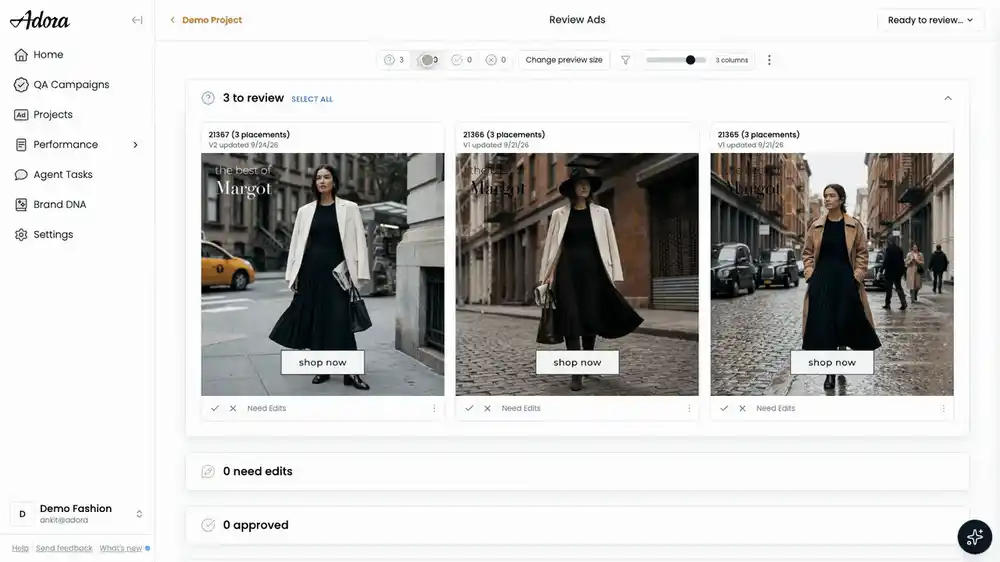This screenshot has width=1000, height=562.
Task: Click the Home house icon
Action: pos(21,55)
